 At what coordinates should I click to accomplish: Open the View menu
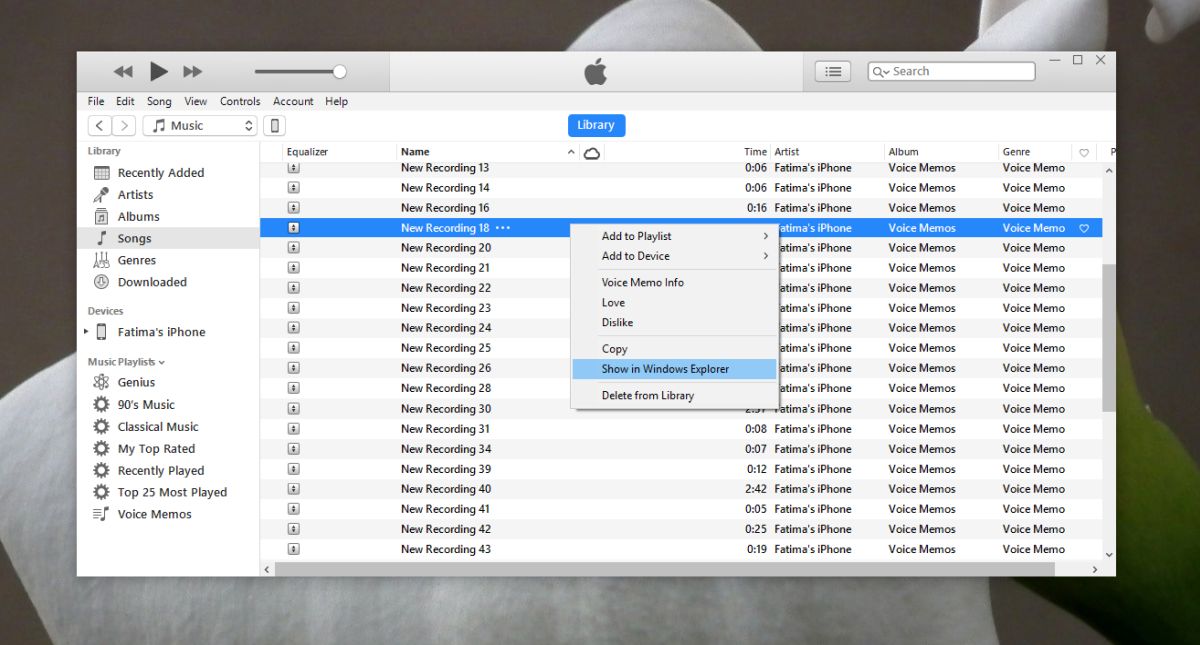pos(196,101)
